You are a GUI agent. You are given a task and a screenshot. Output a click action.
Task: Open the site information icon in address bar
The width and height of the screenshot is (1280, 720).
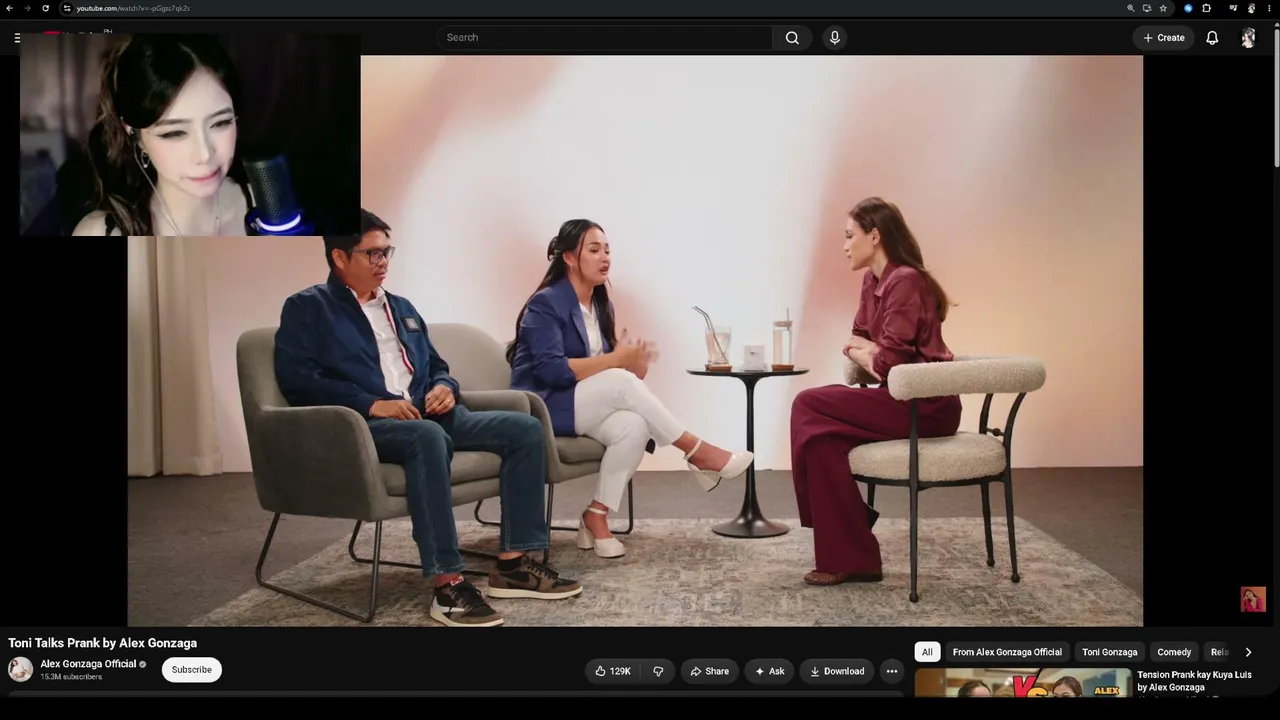(x=67, y=8)
